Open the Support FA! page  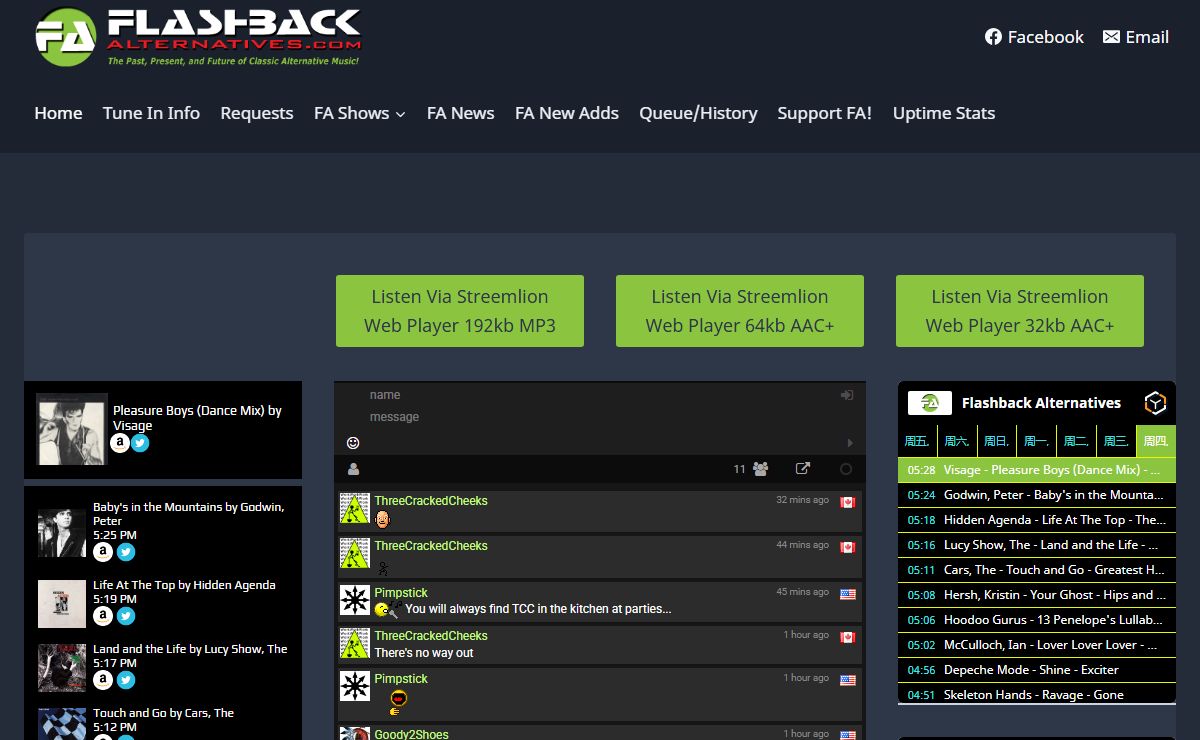[825, 113]
